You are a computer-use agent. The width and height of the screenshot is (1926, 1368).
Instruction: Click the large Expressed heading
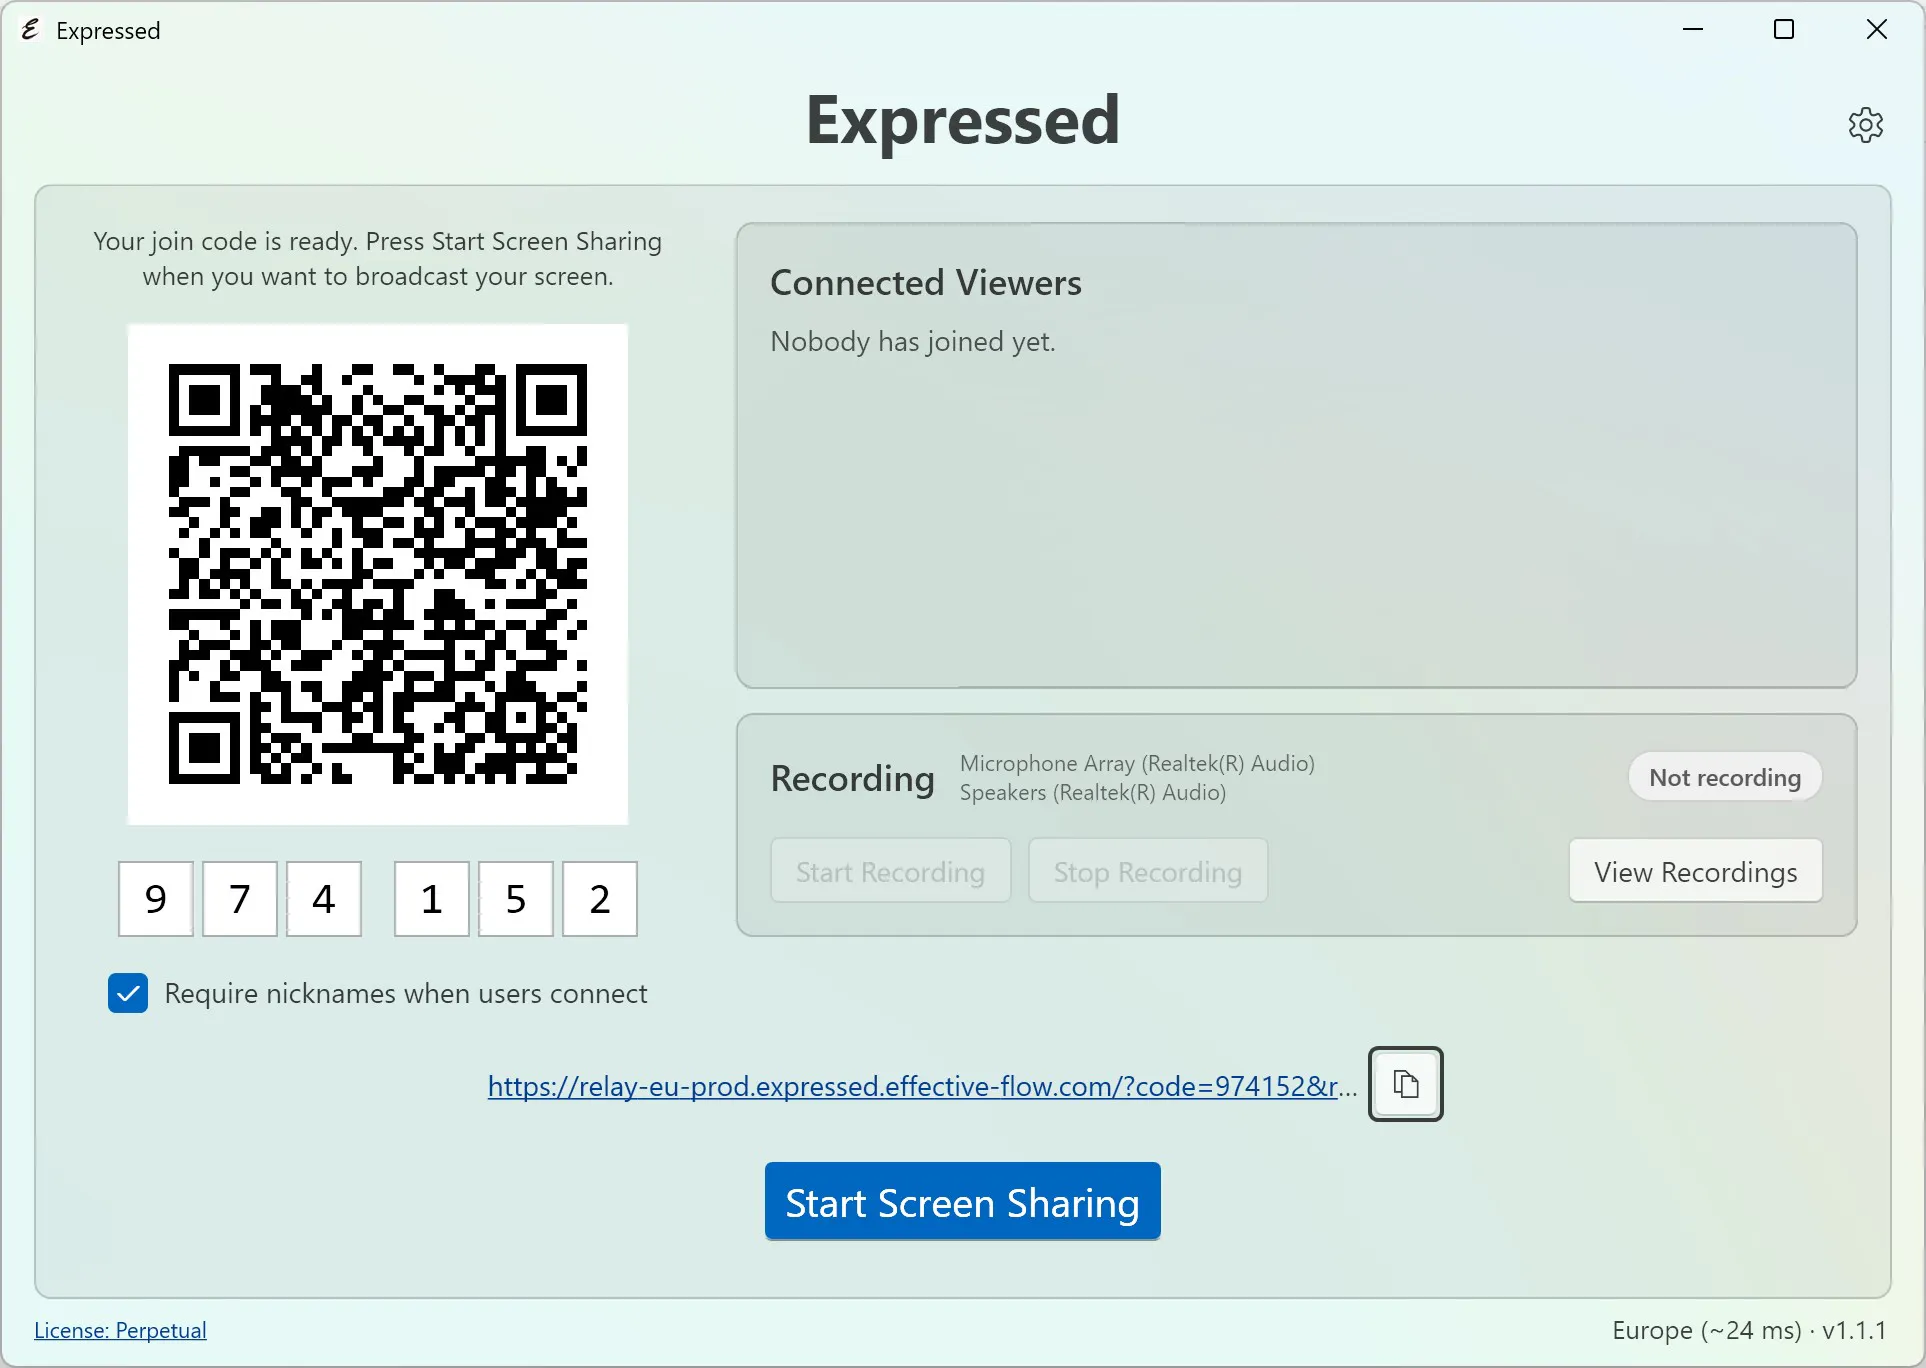(x=963, y=120)
